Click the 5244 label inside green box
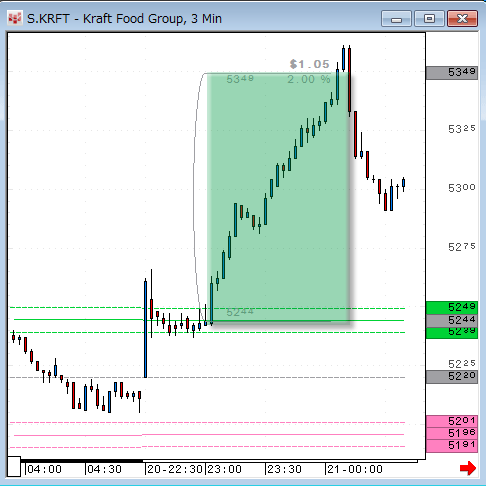 point(240,312)
